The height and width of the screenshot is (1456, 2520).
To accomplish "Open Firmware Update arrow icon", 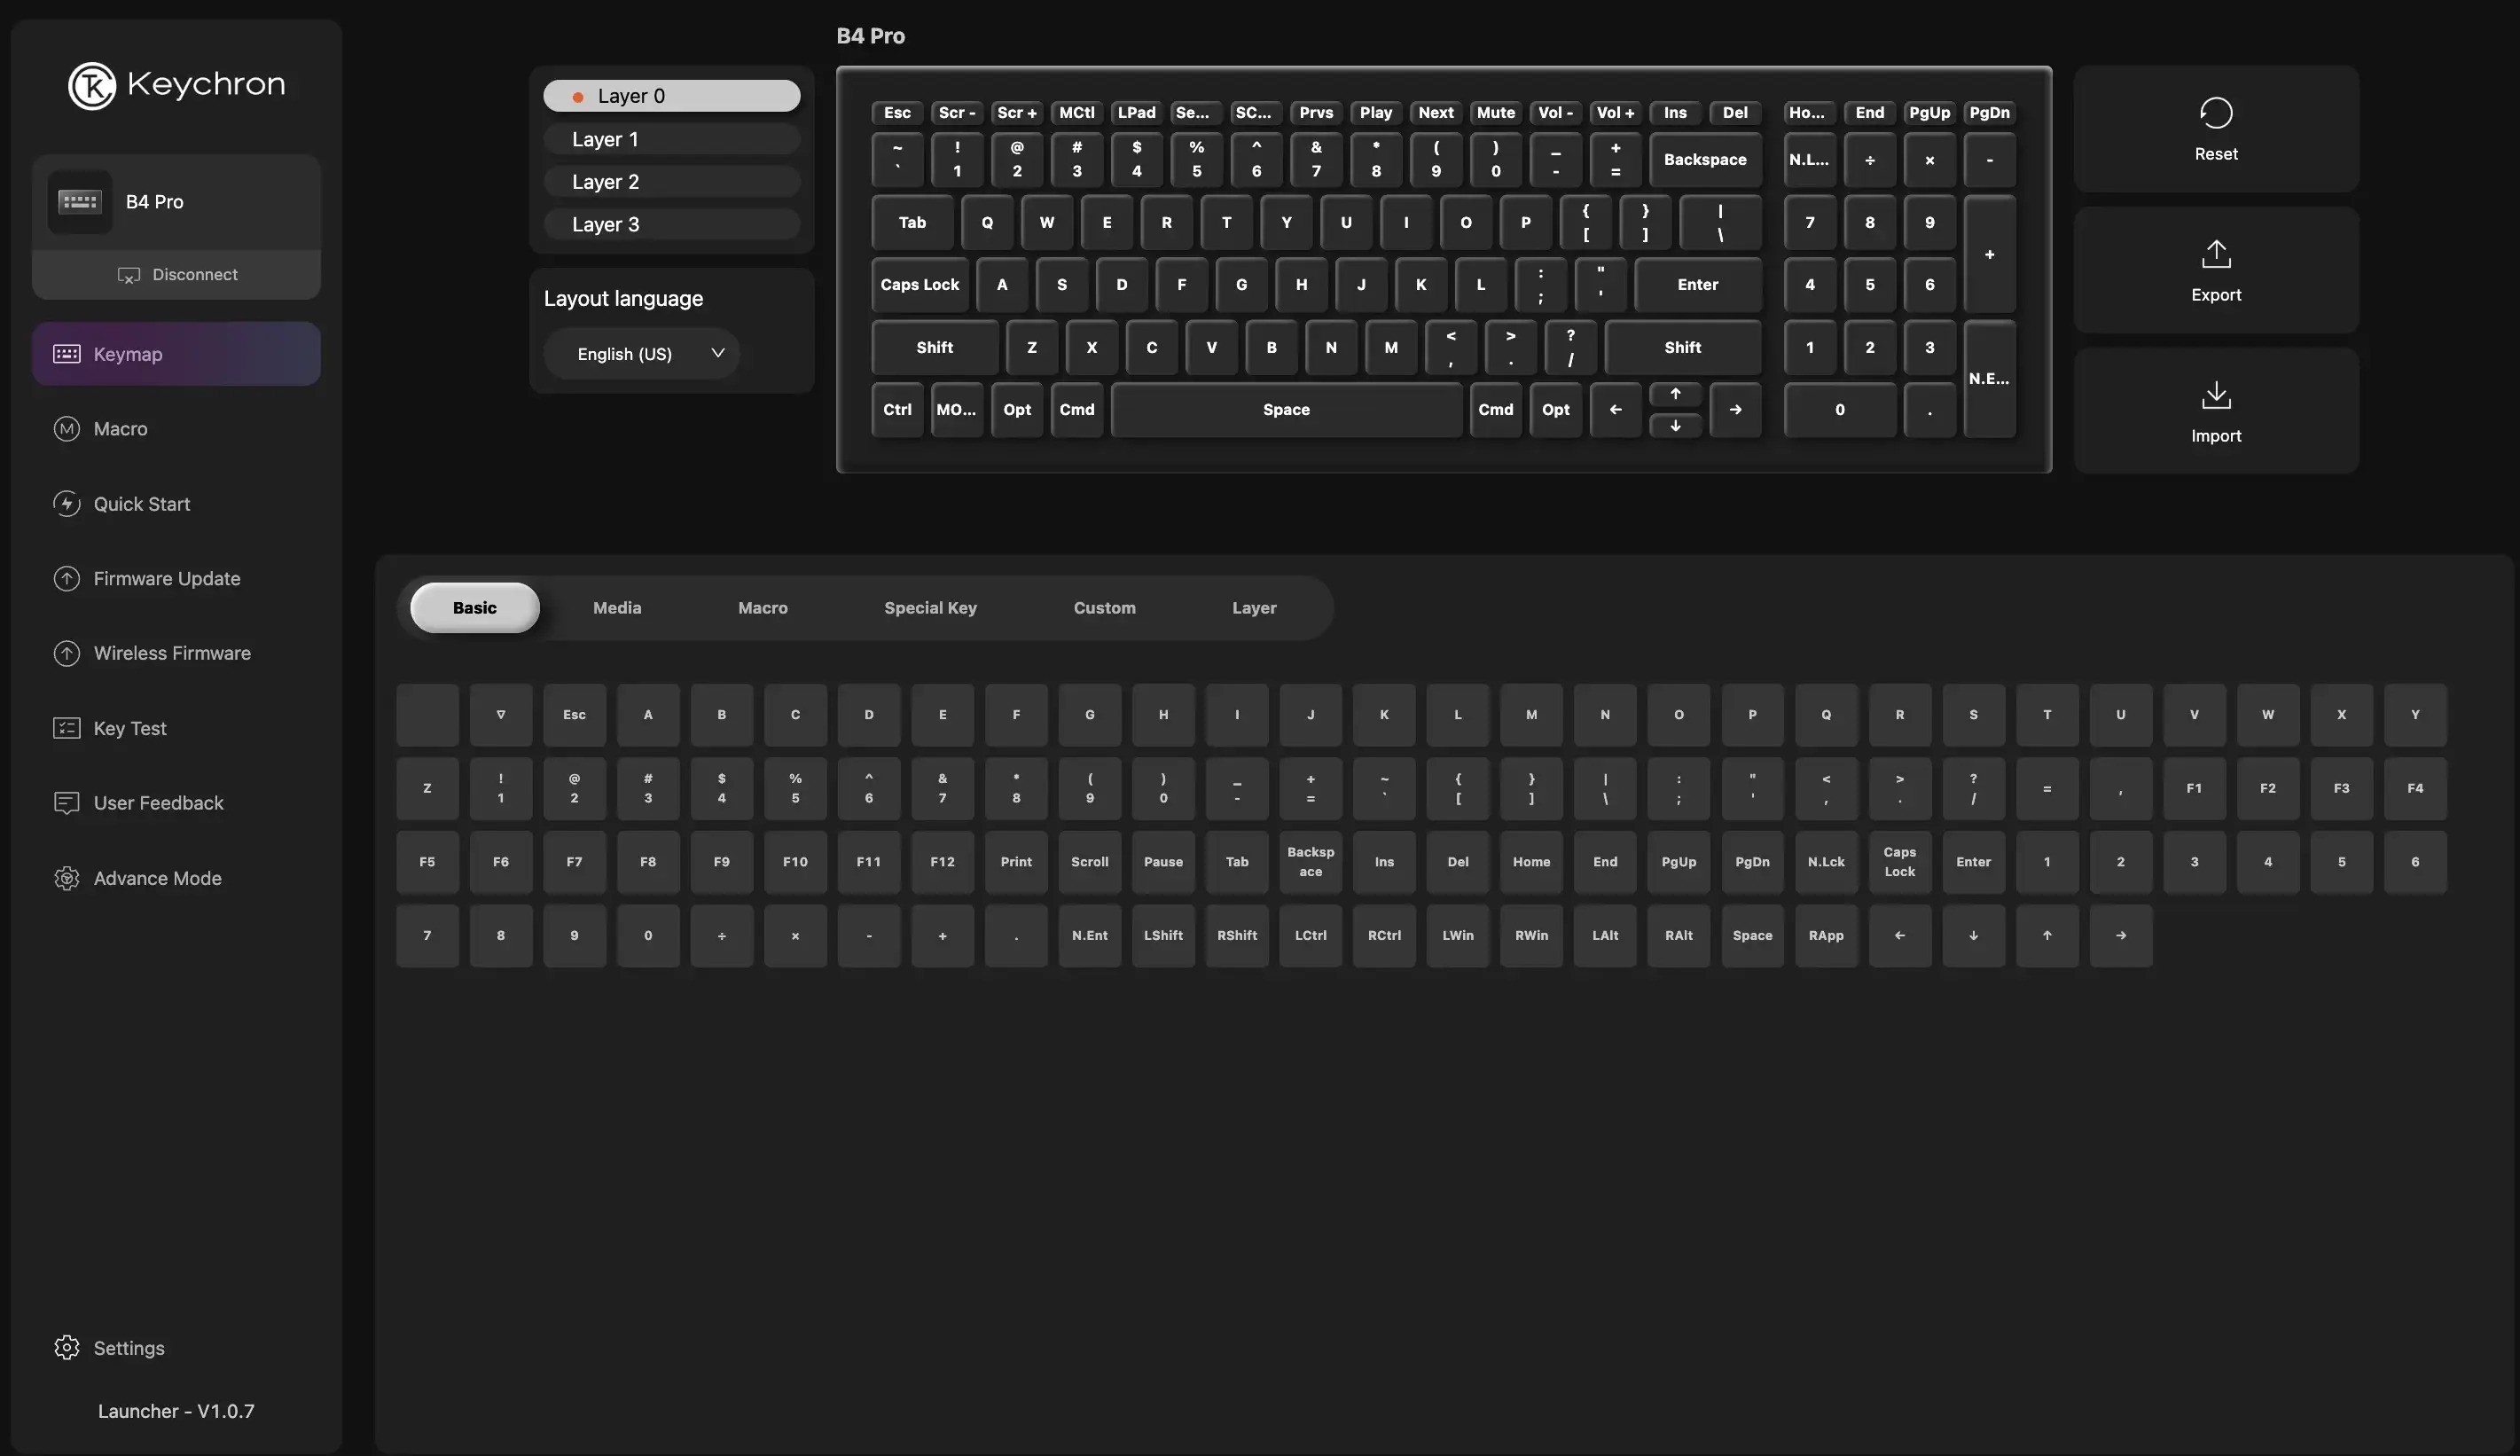I will pos(66,578).
